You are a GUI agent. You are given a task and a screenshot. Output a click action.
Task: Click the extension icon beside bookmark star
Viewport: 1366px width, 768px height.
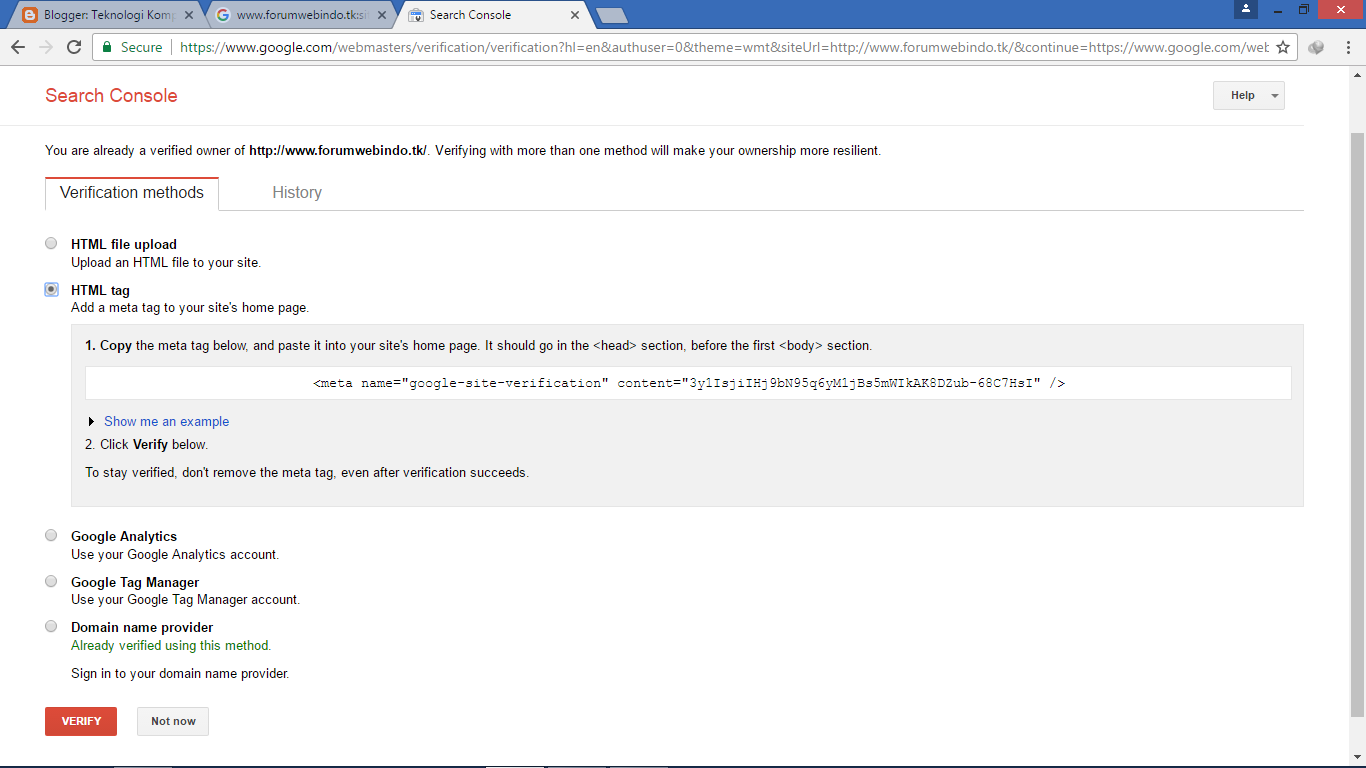click(x=1316, y=47)
